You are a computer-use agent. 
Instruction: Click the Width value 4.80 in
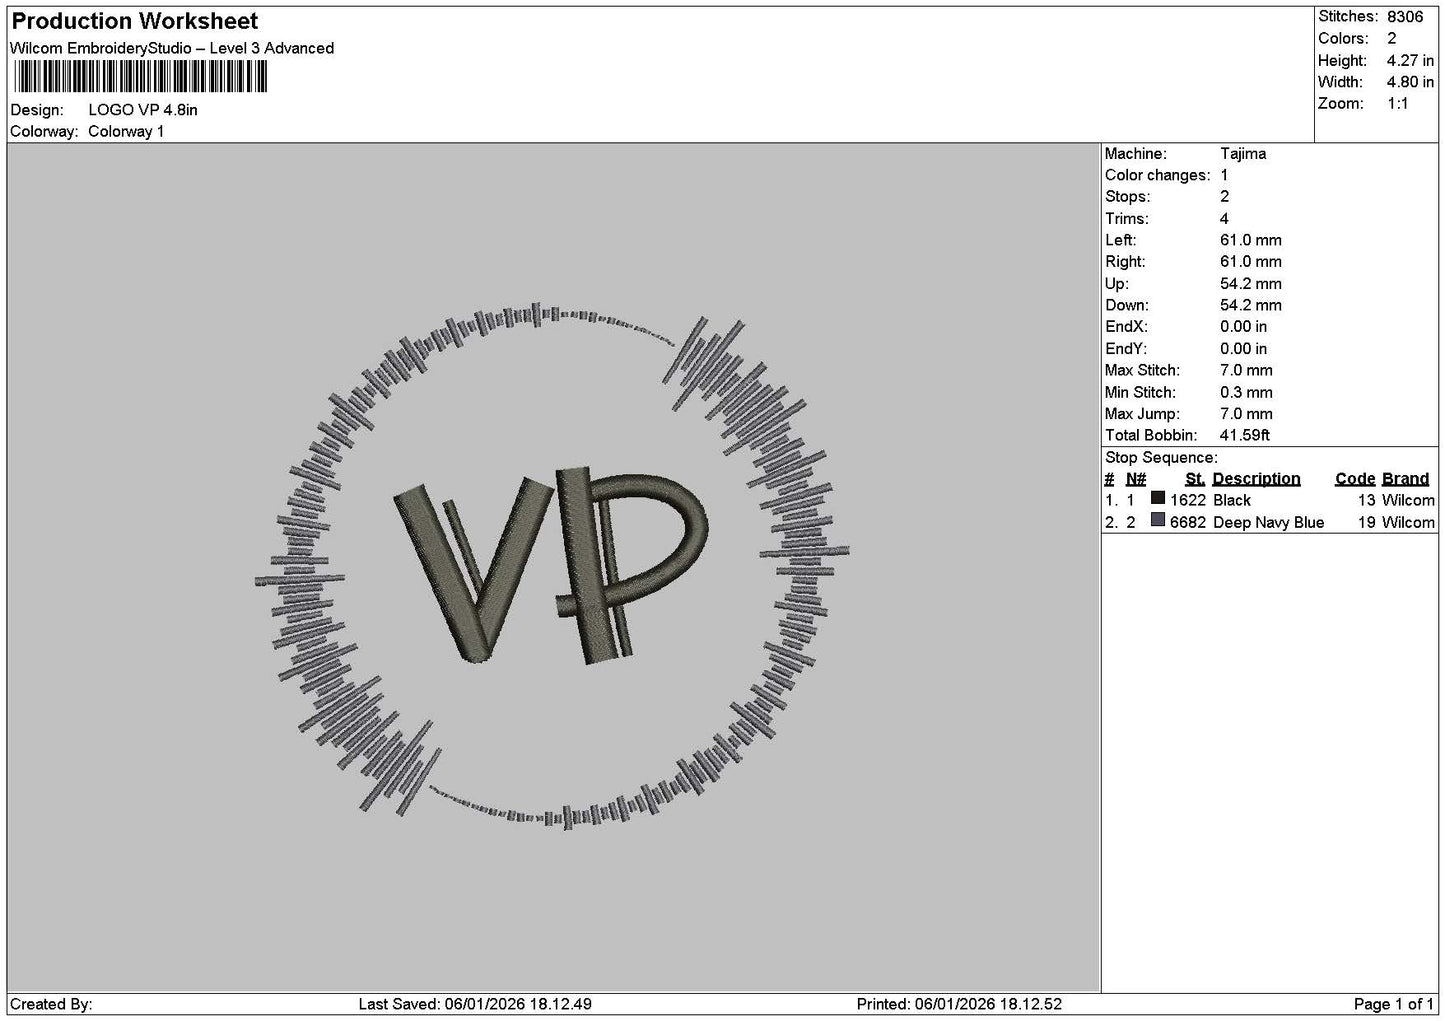[x=1410, y=82]
